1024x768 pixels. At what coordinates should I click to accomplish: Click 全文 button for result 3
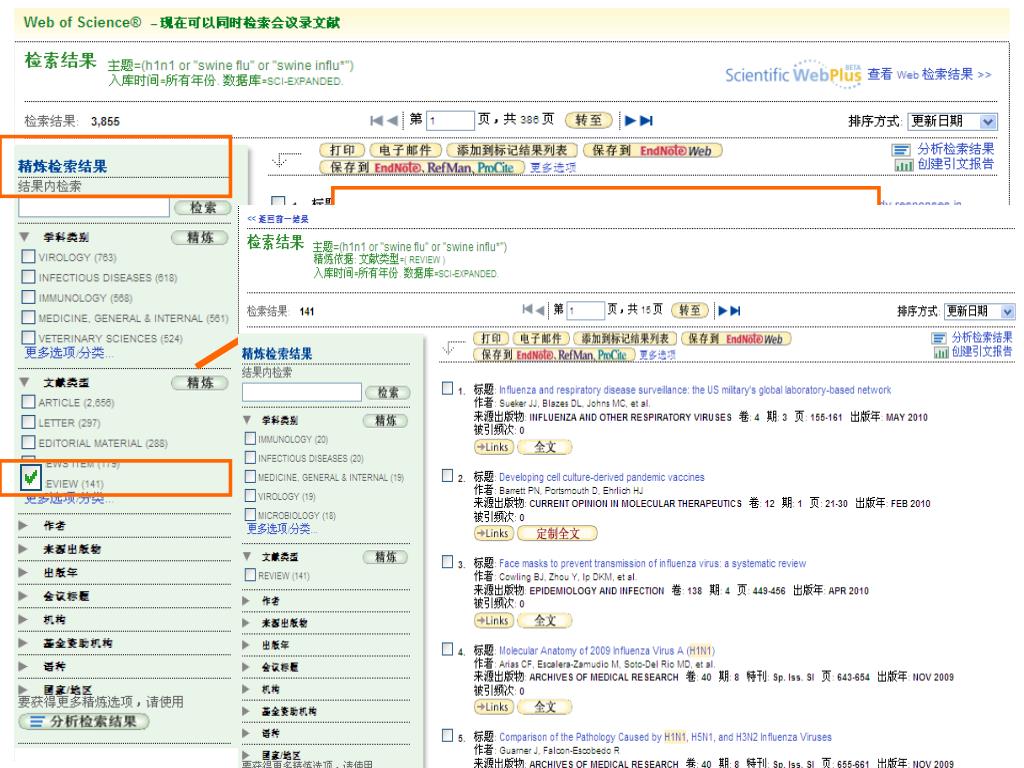pyautogui.click(x=544, y=620)
